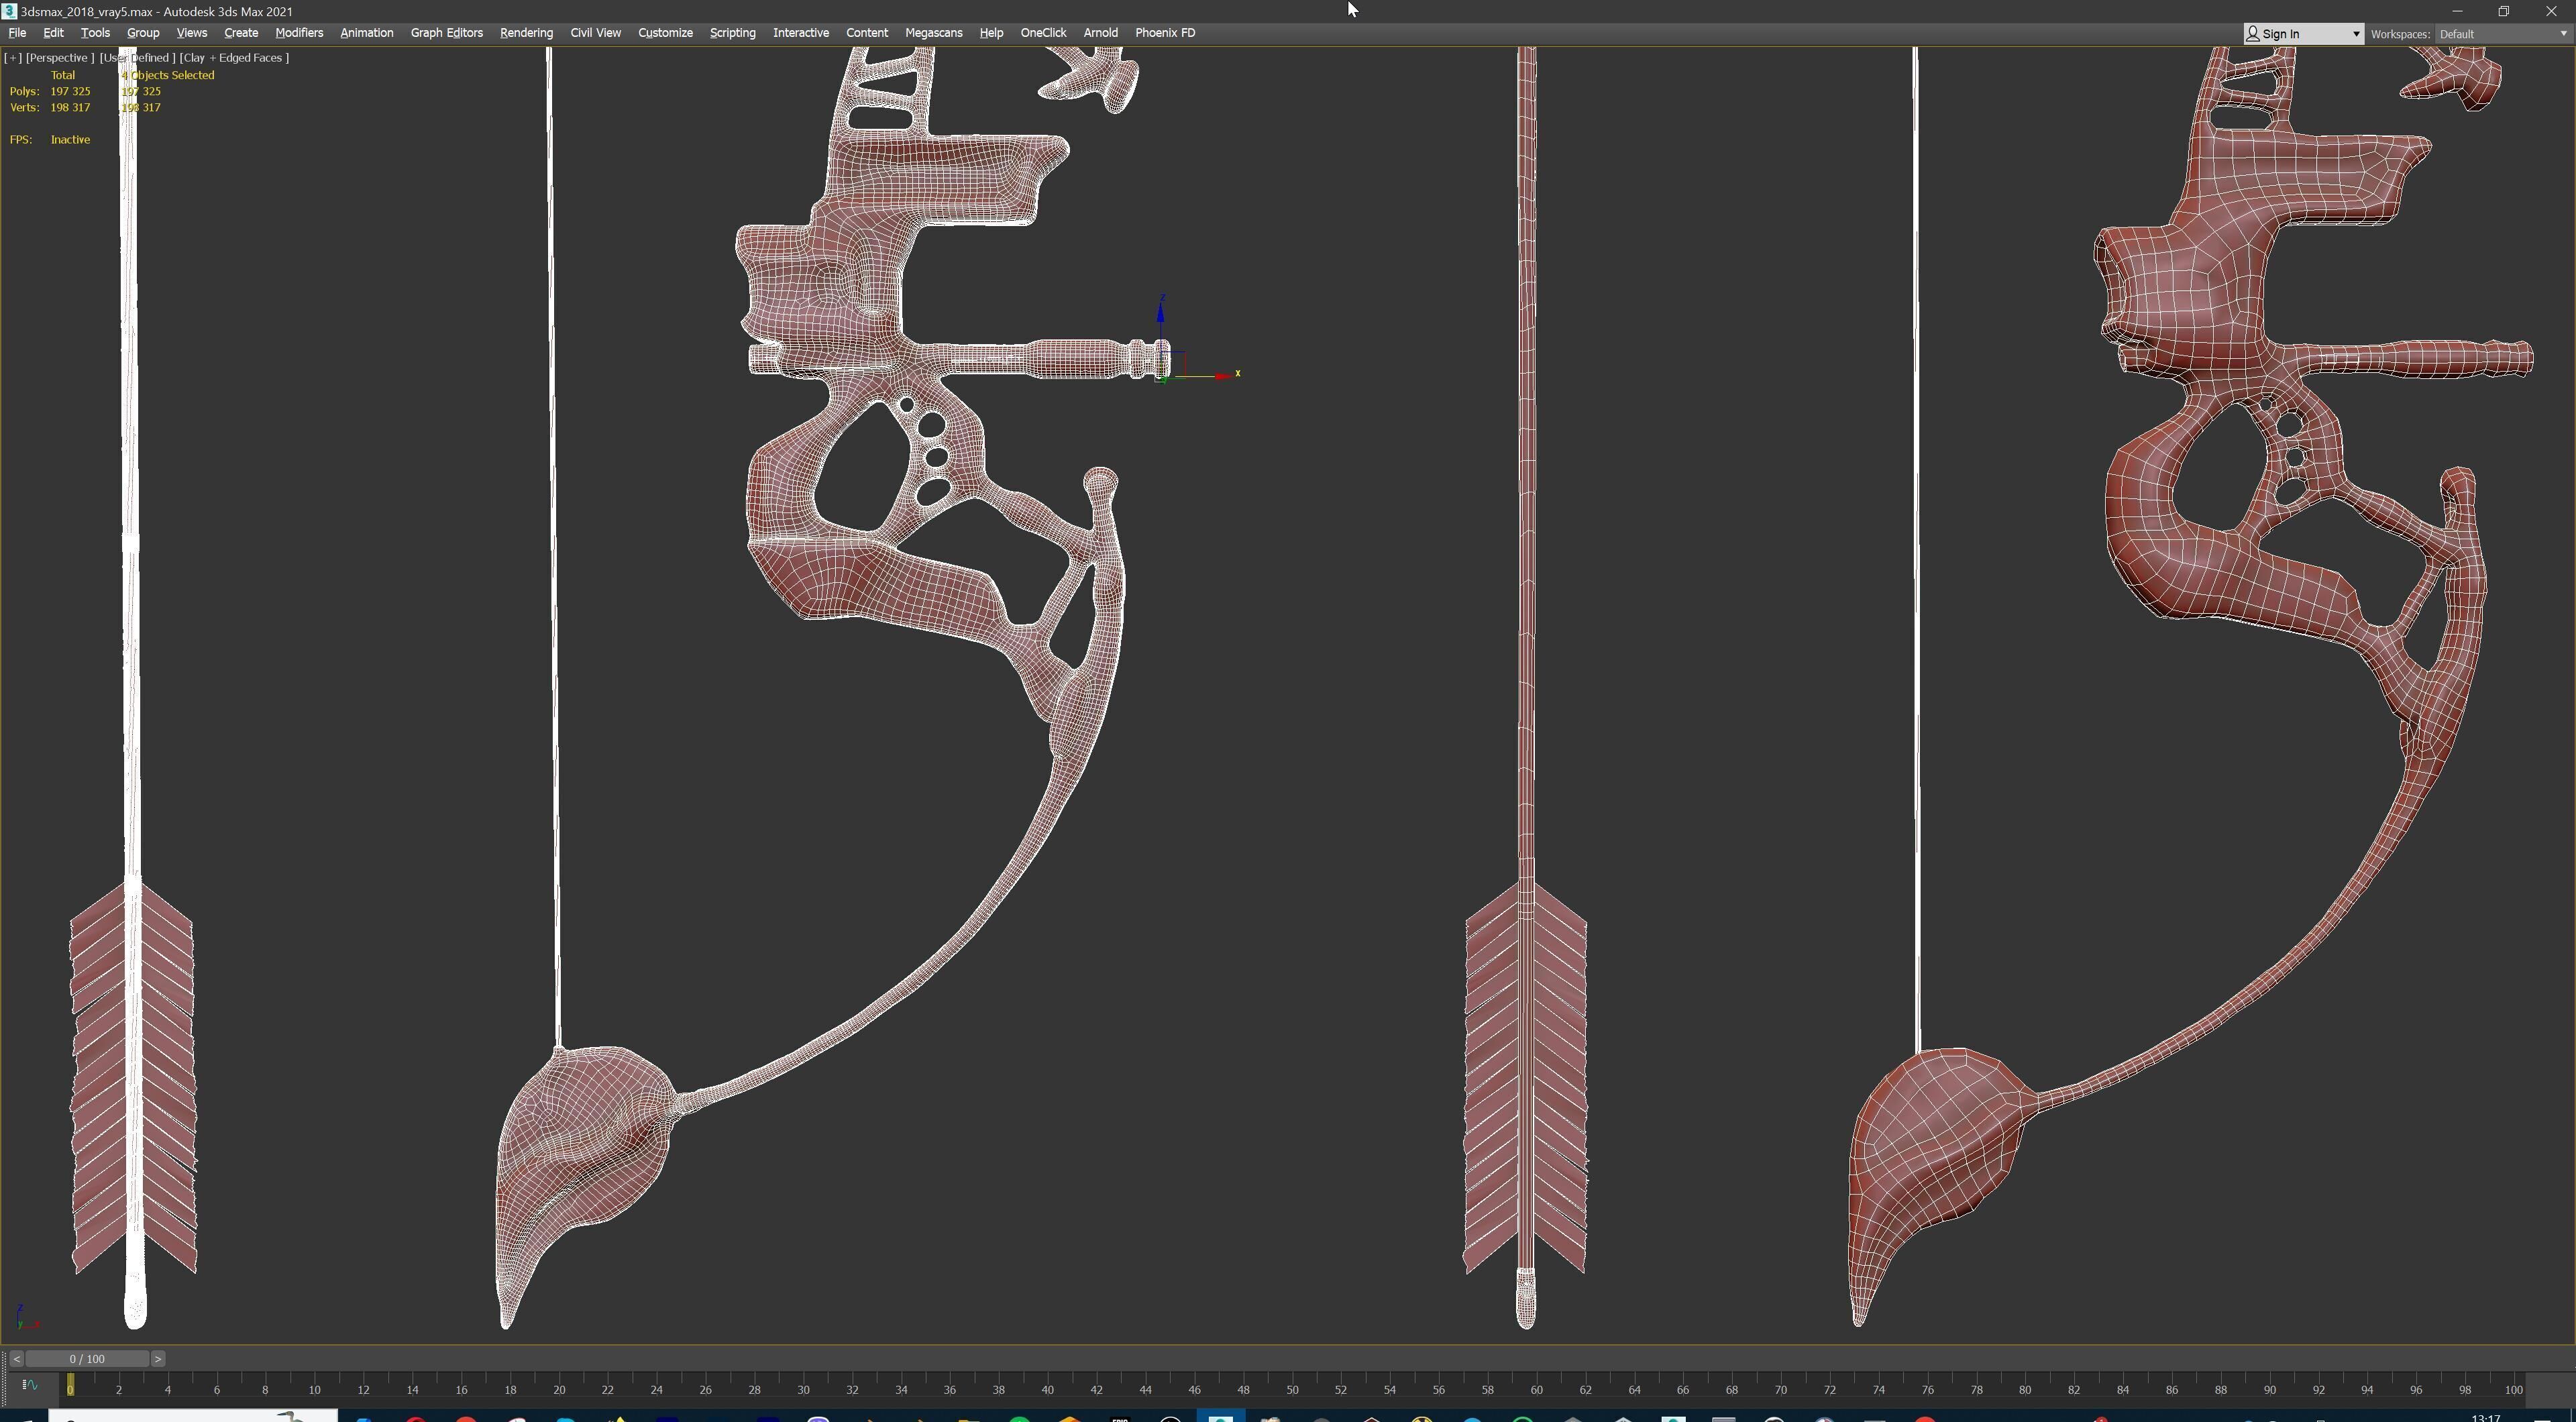
Task: Open the Phoenix FD menu
Action: (1164, 33)
